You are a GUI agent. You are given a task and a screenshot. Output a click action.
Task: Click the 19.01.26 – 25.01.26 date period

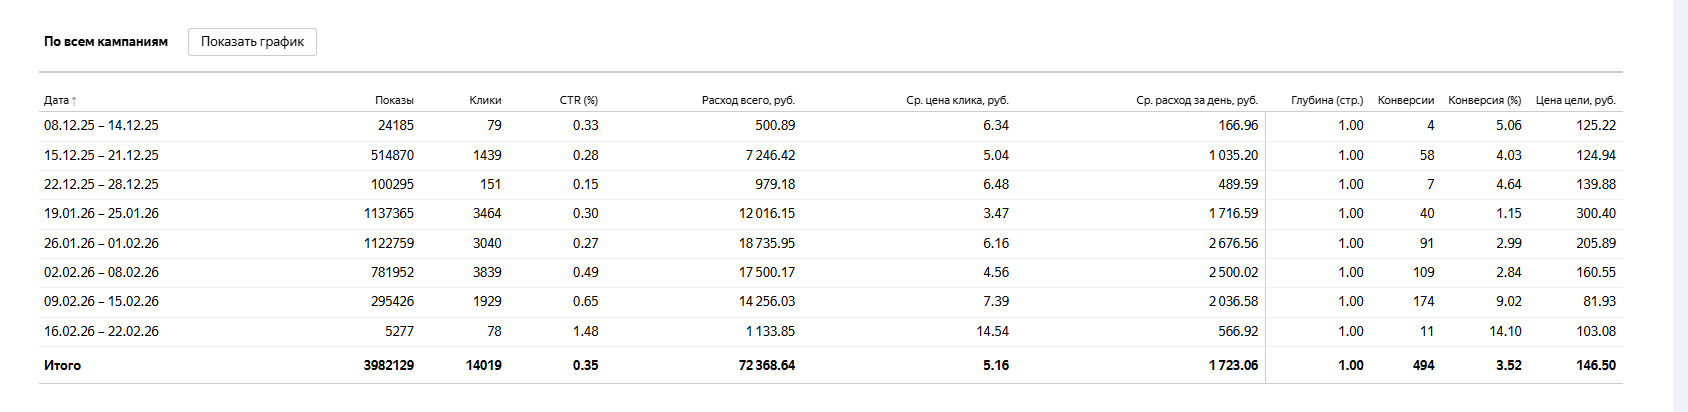pyautogui.click(x=101, y=213)
